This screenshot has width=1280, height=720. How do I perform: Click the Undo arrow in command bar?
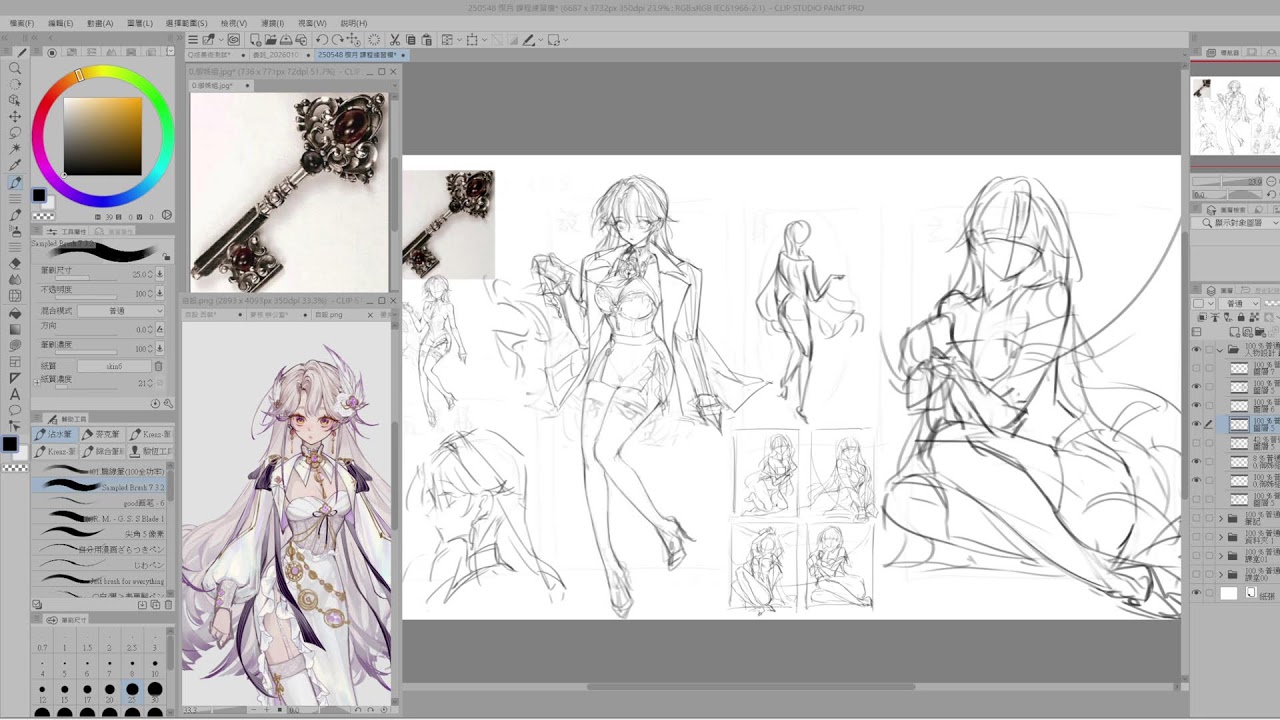tap(322, 40)
